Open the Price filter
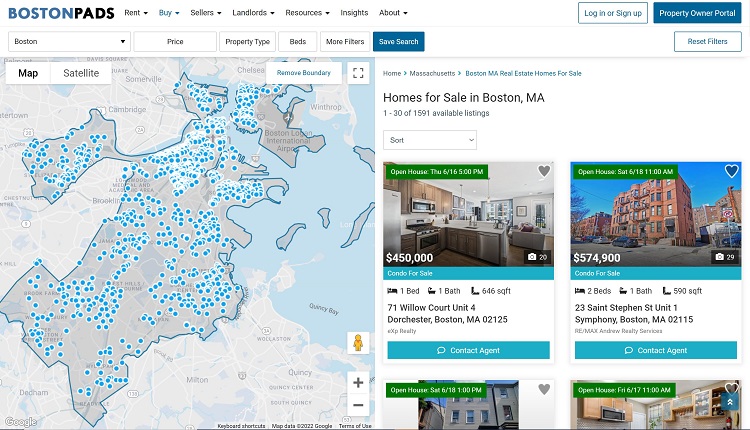The height and width of the screenshot is (430, 750). coord(175,42)
